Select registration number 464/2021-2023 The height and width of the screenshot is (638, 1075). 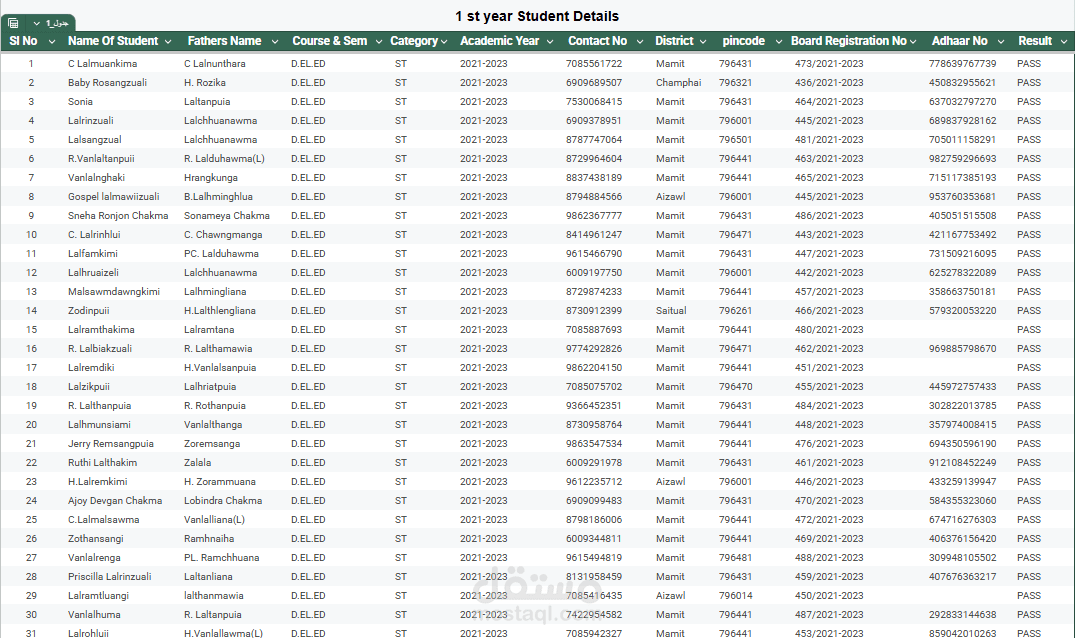click(829, 101)
